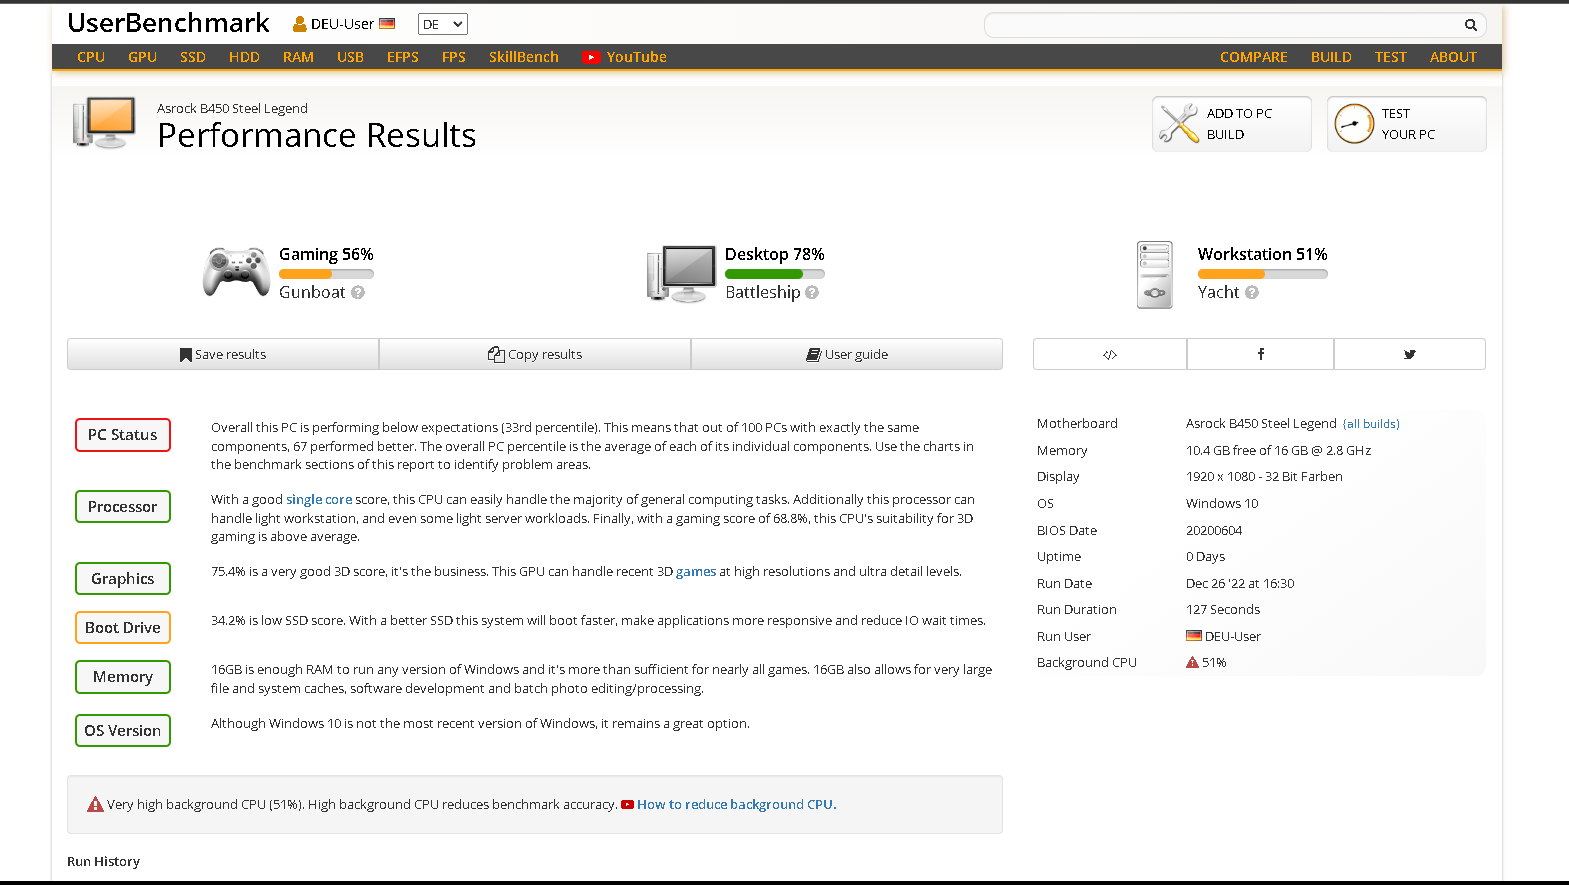
Task: Click the embed code share button
Action: coord(1110,354)
